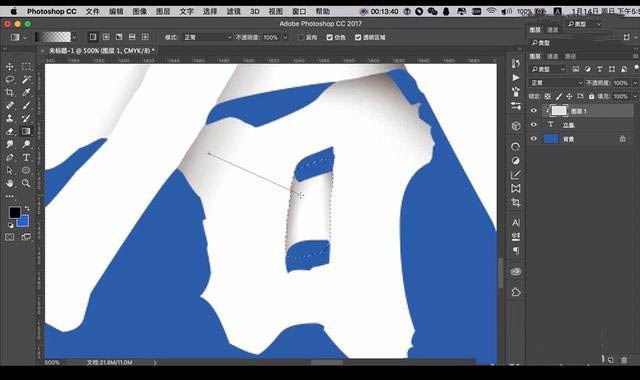Screen dimensions: 640x380
Task: Delete layer trash icon
Action: pos(624,360)
